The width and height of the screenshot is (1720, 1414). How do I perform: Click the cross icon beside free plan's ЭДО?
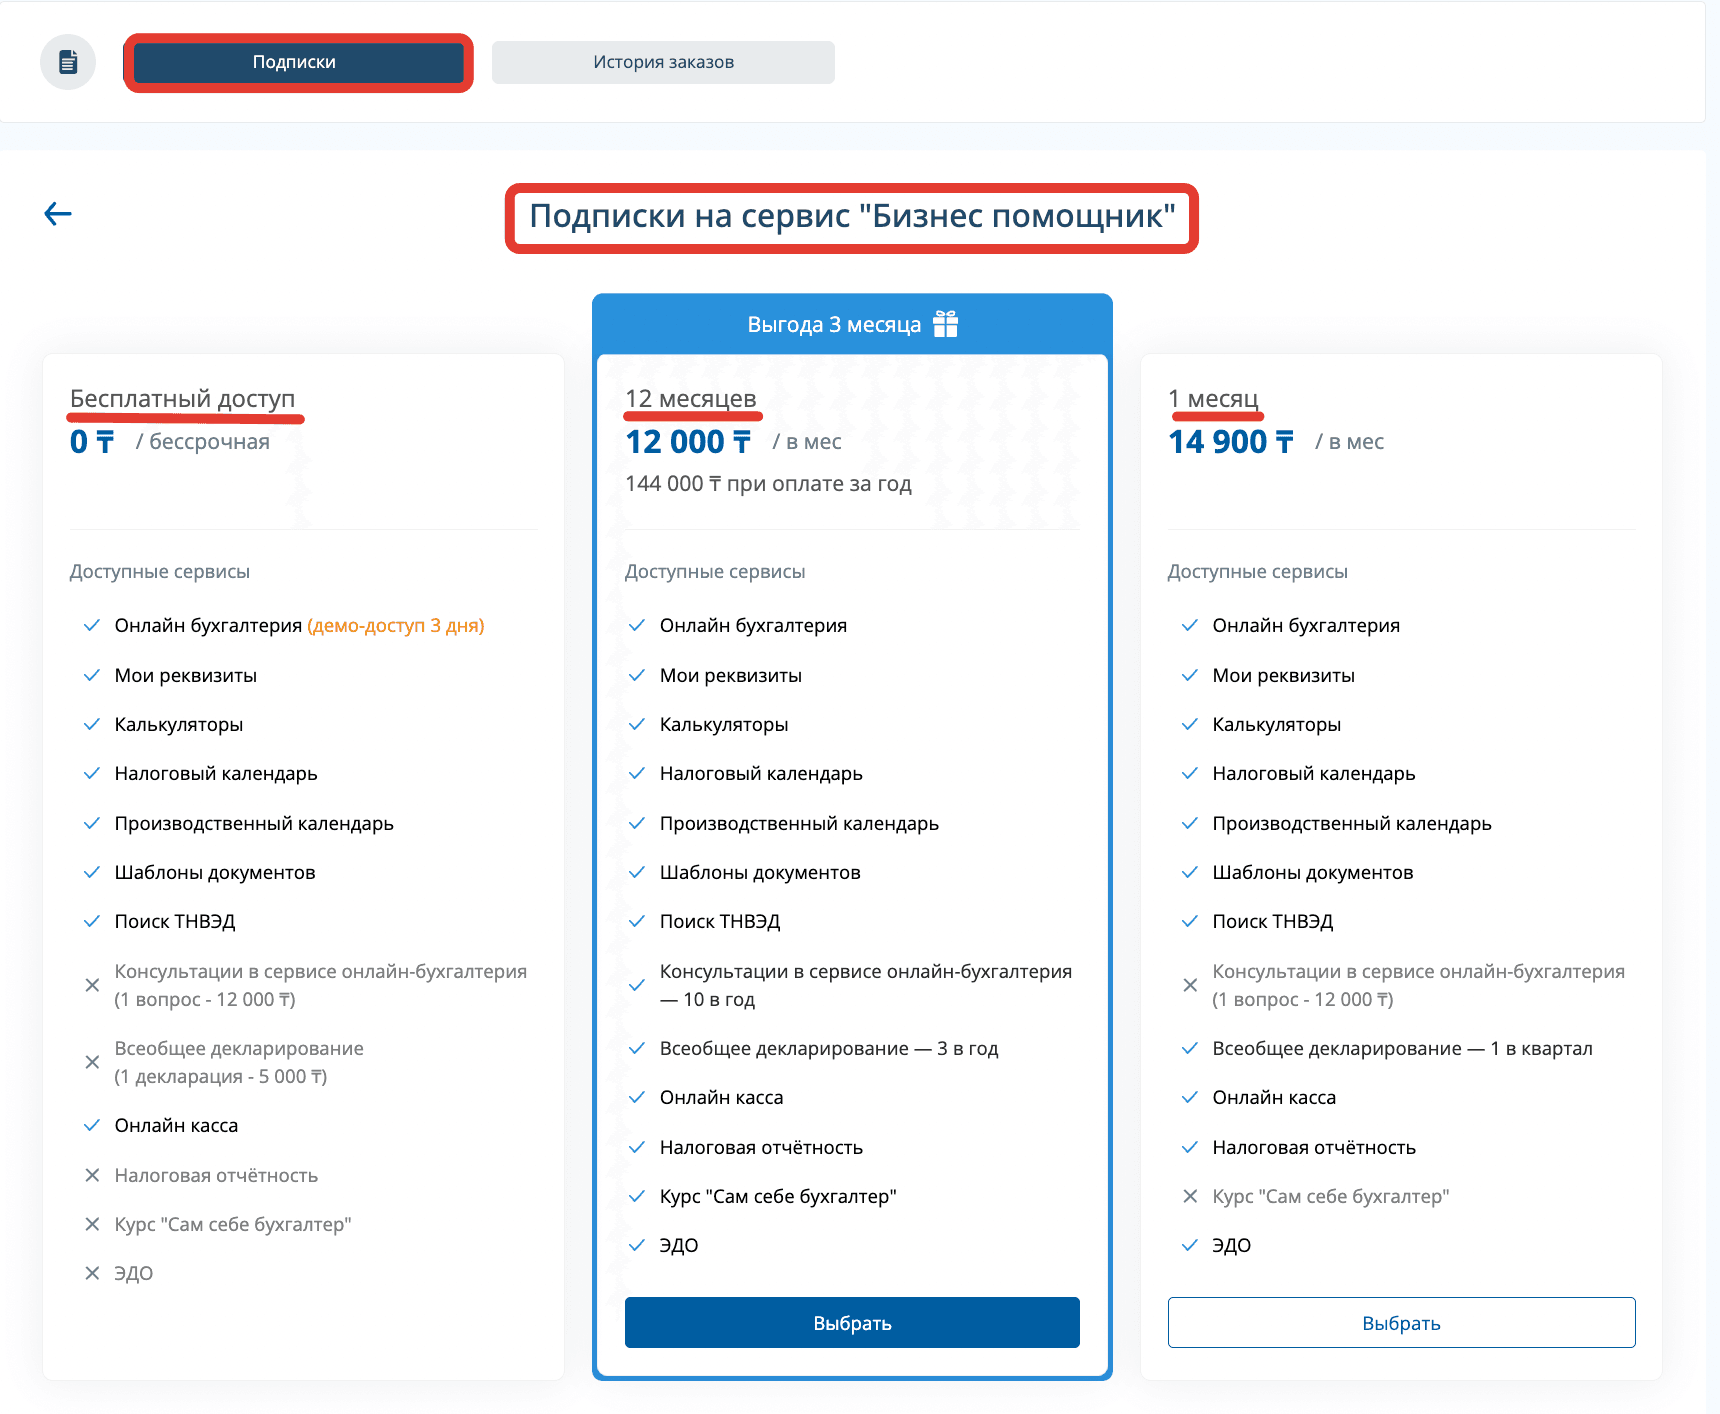[x=92, y=1273]
